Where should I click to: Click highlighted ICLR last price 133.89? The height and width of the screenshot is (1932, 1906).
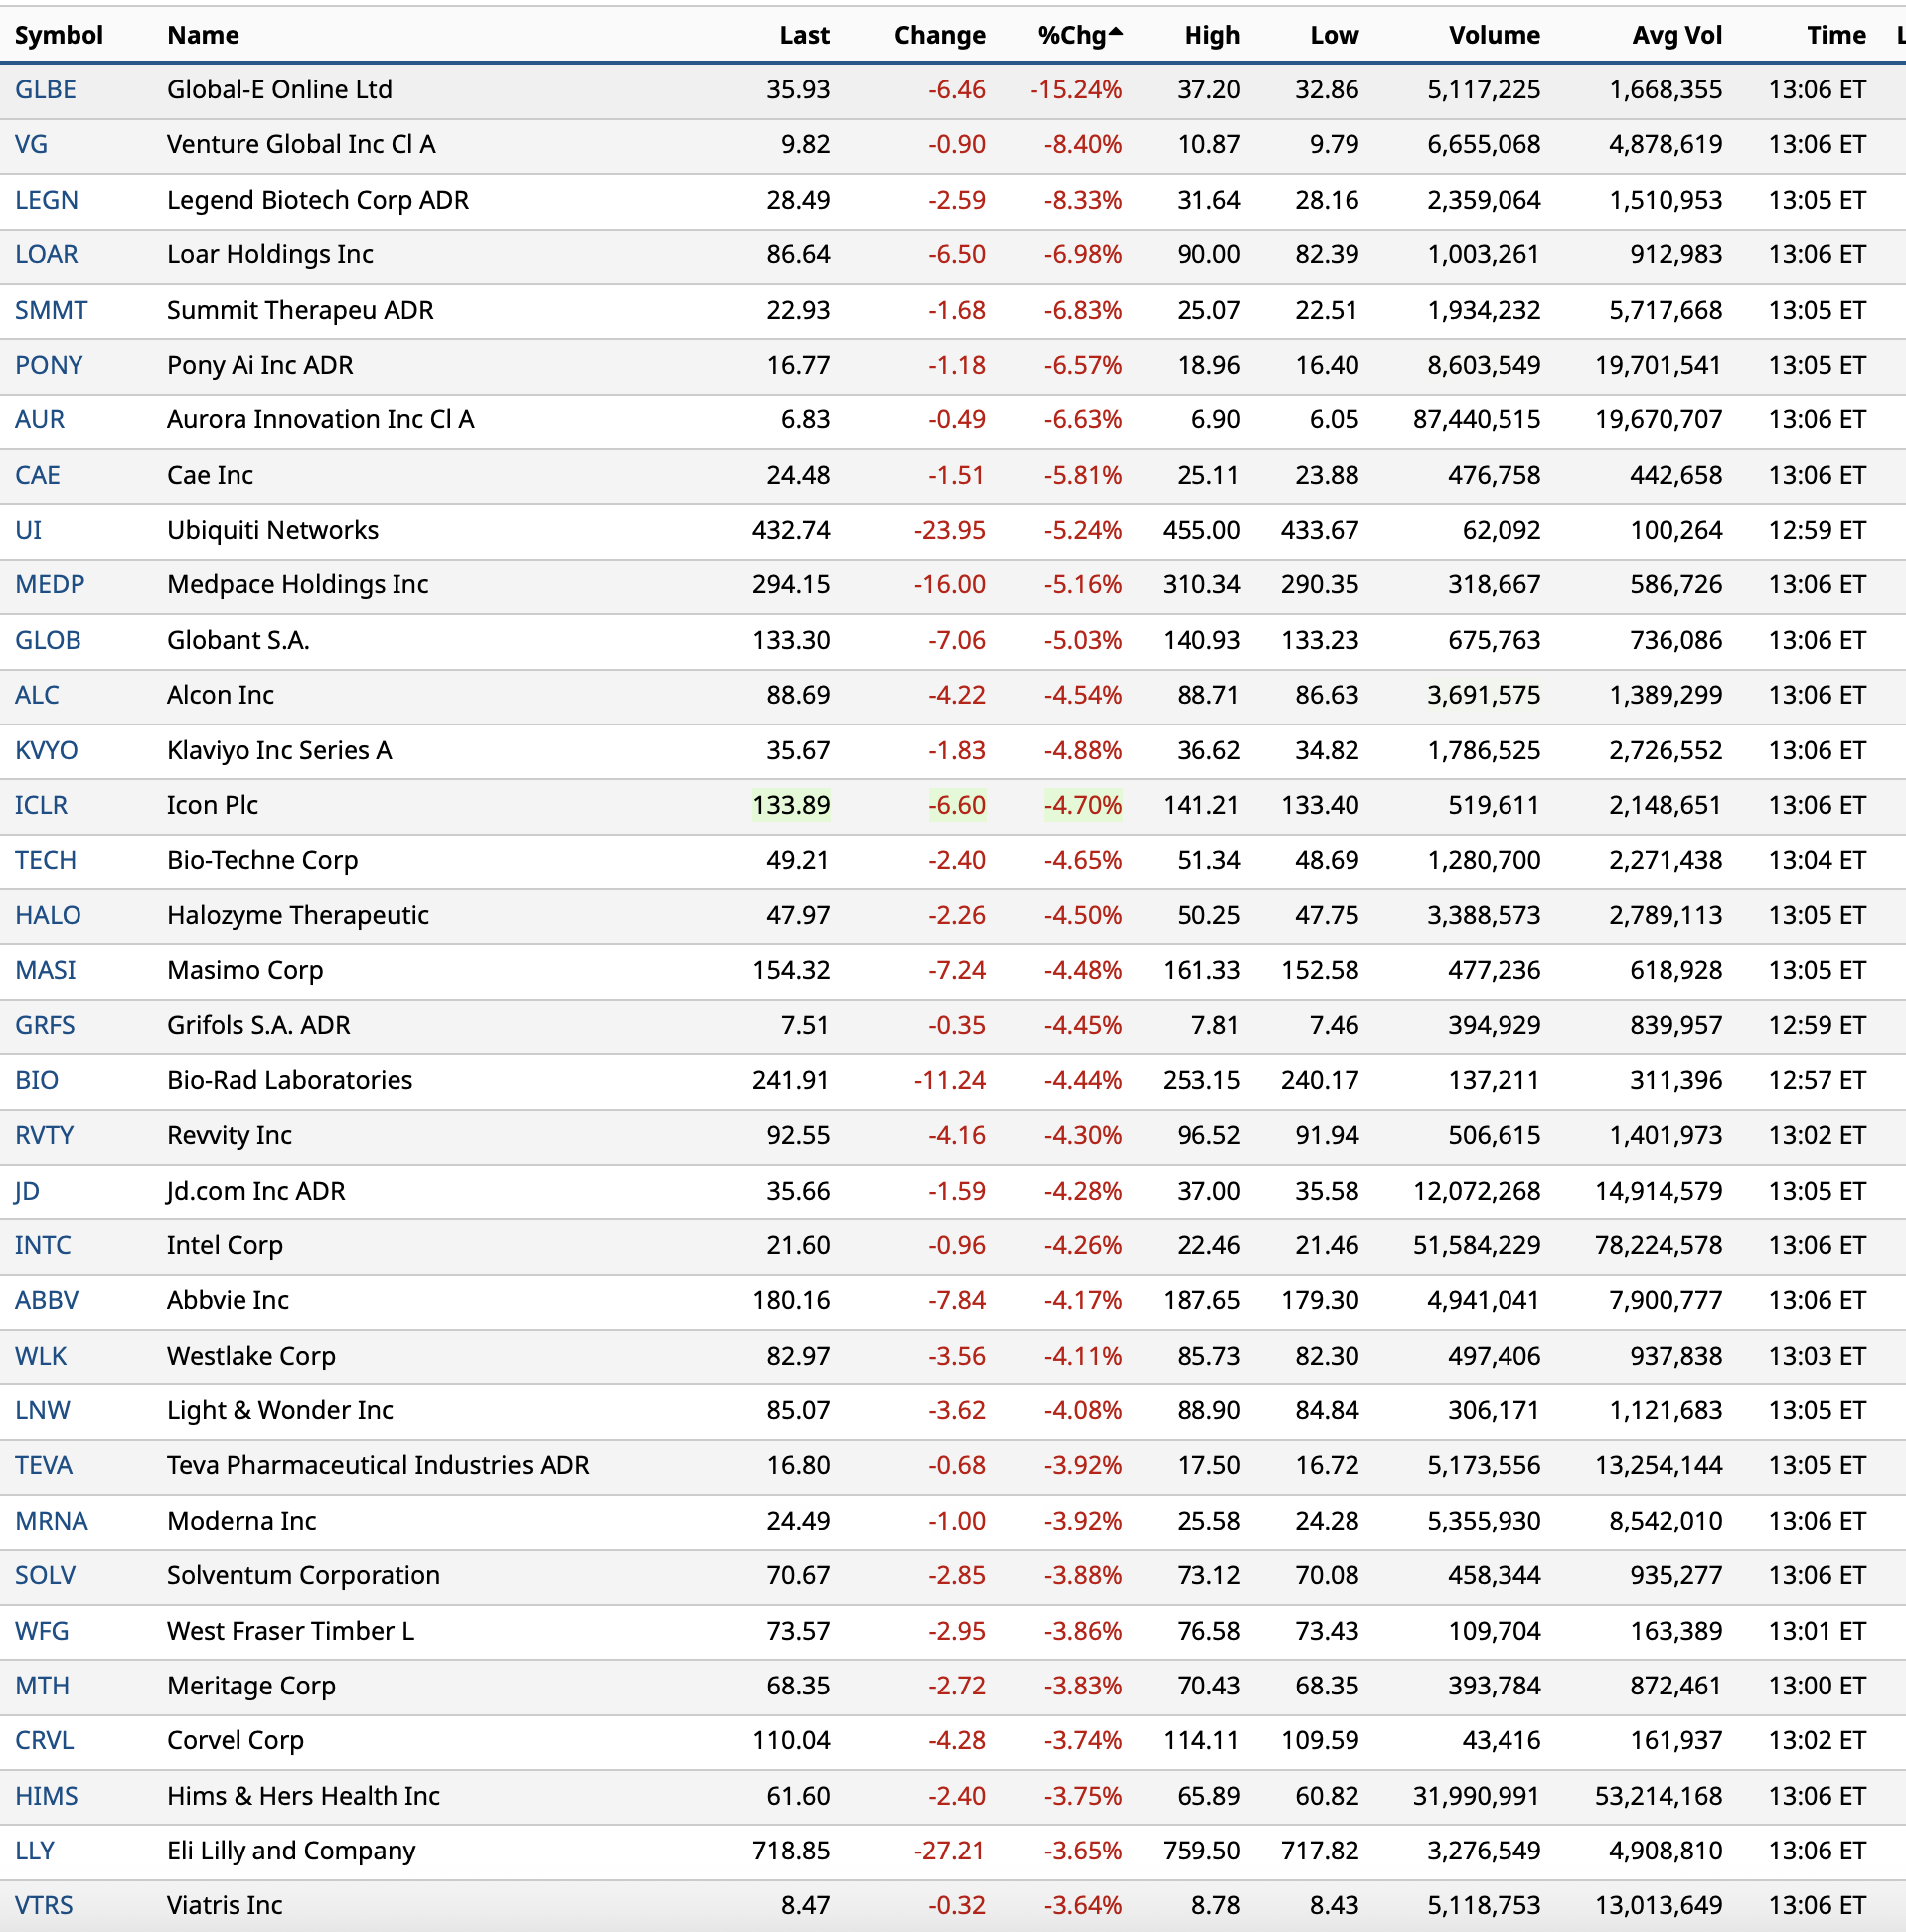790,806
